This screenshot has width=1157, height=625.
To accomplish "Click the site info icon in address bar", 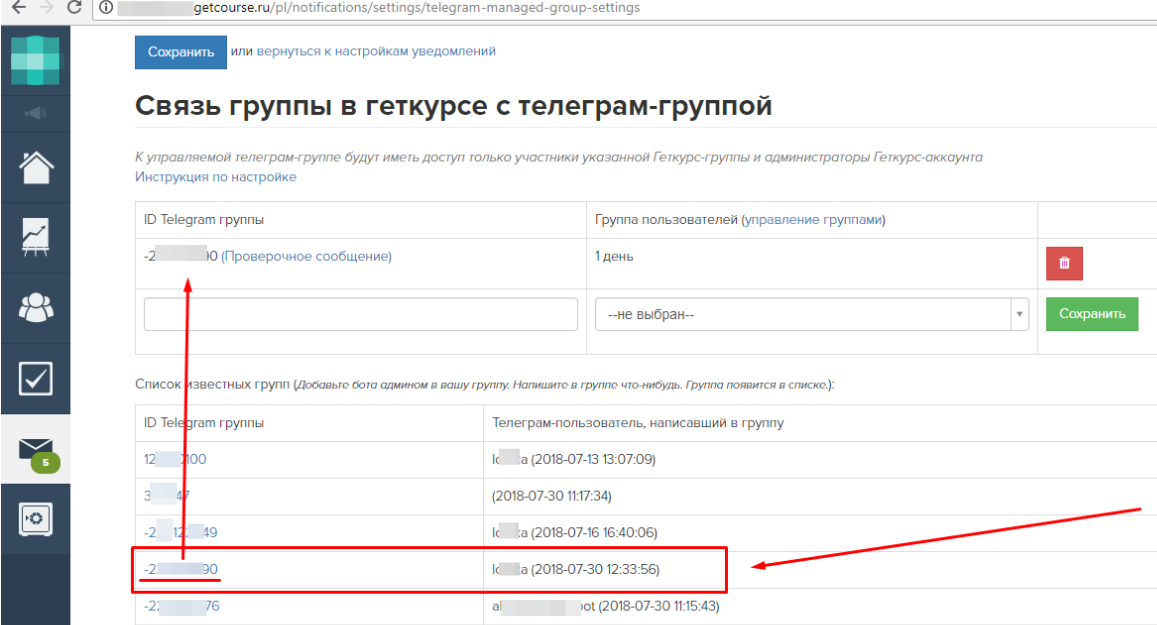I will [106, 7].
